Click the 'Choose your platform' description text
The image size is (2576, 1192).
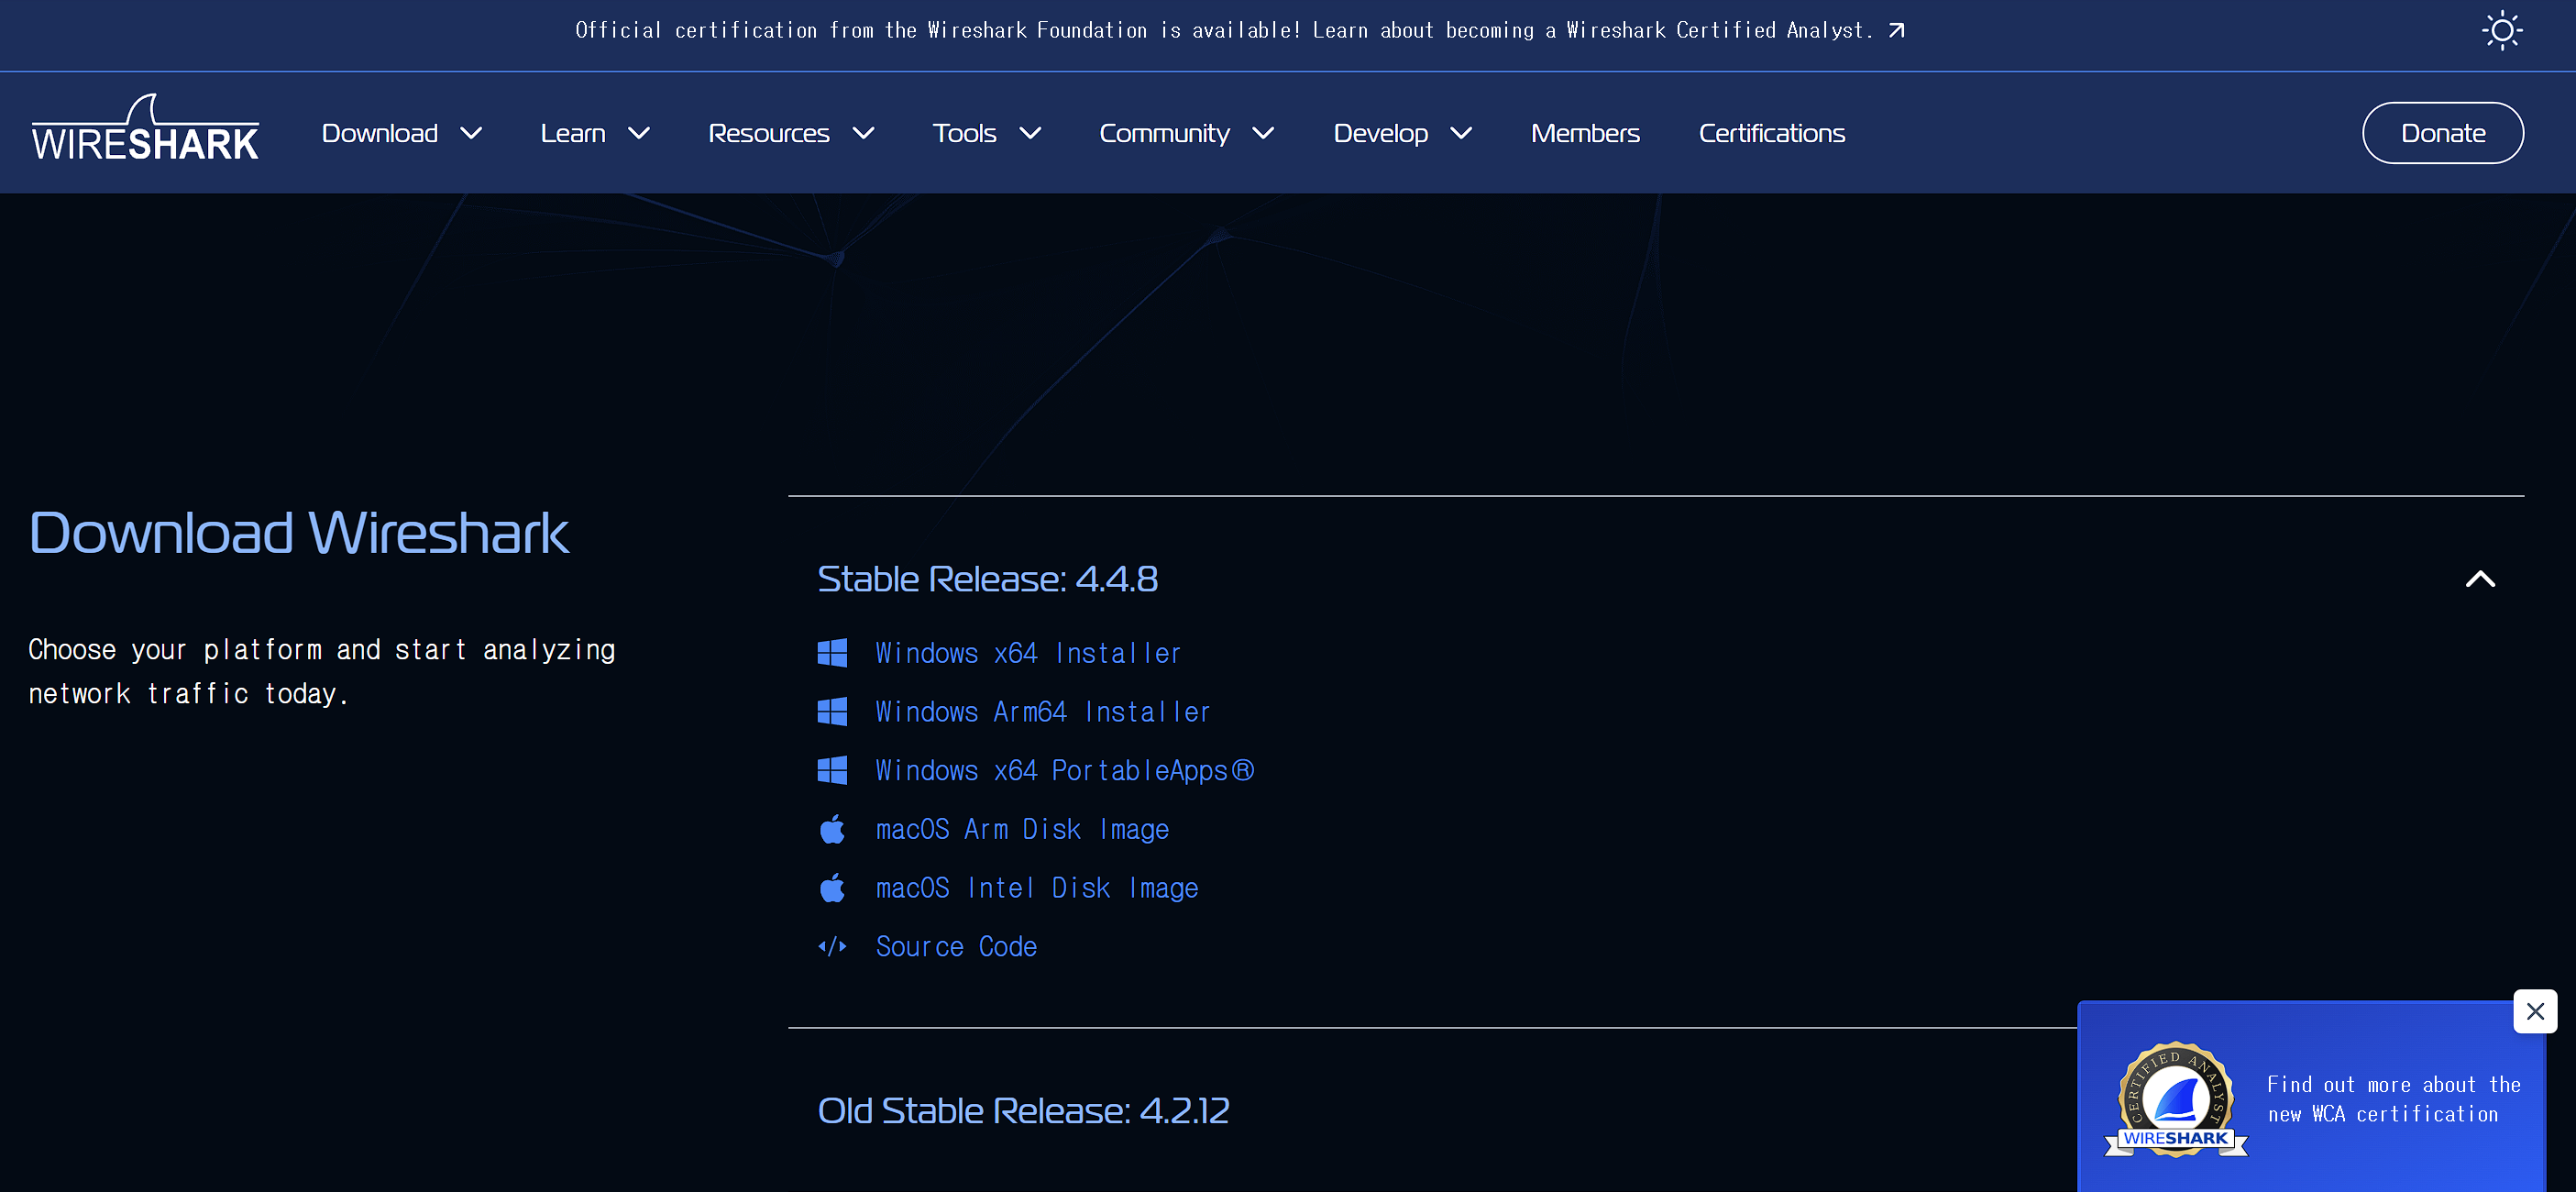[321, 671]
